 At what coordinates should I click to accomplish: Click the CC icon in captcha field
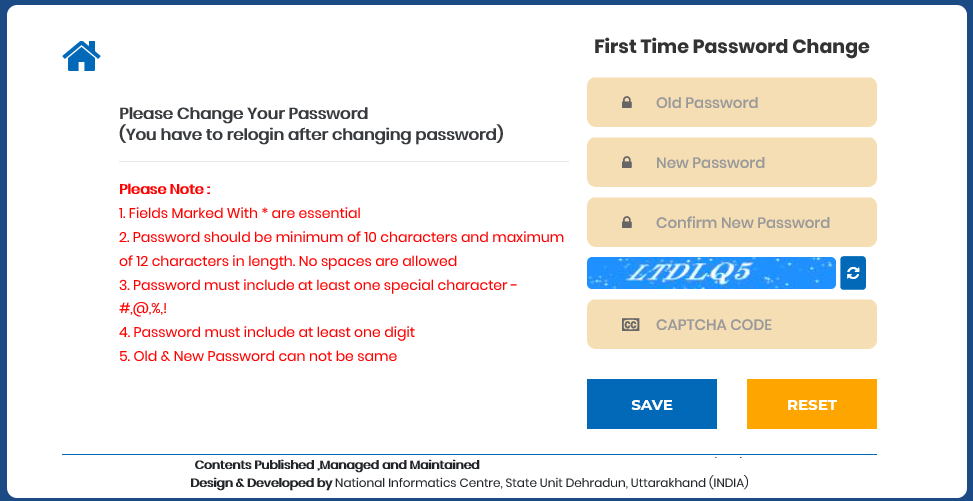pos(630,325)
